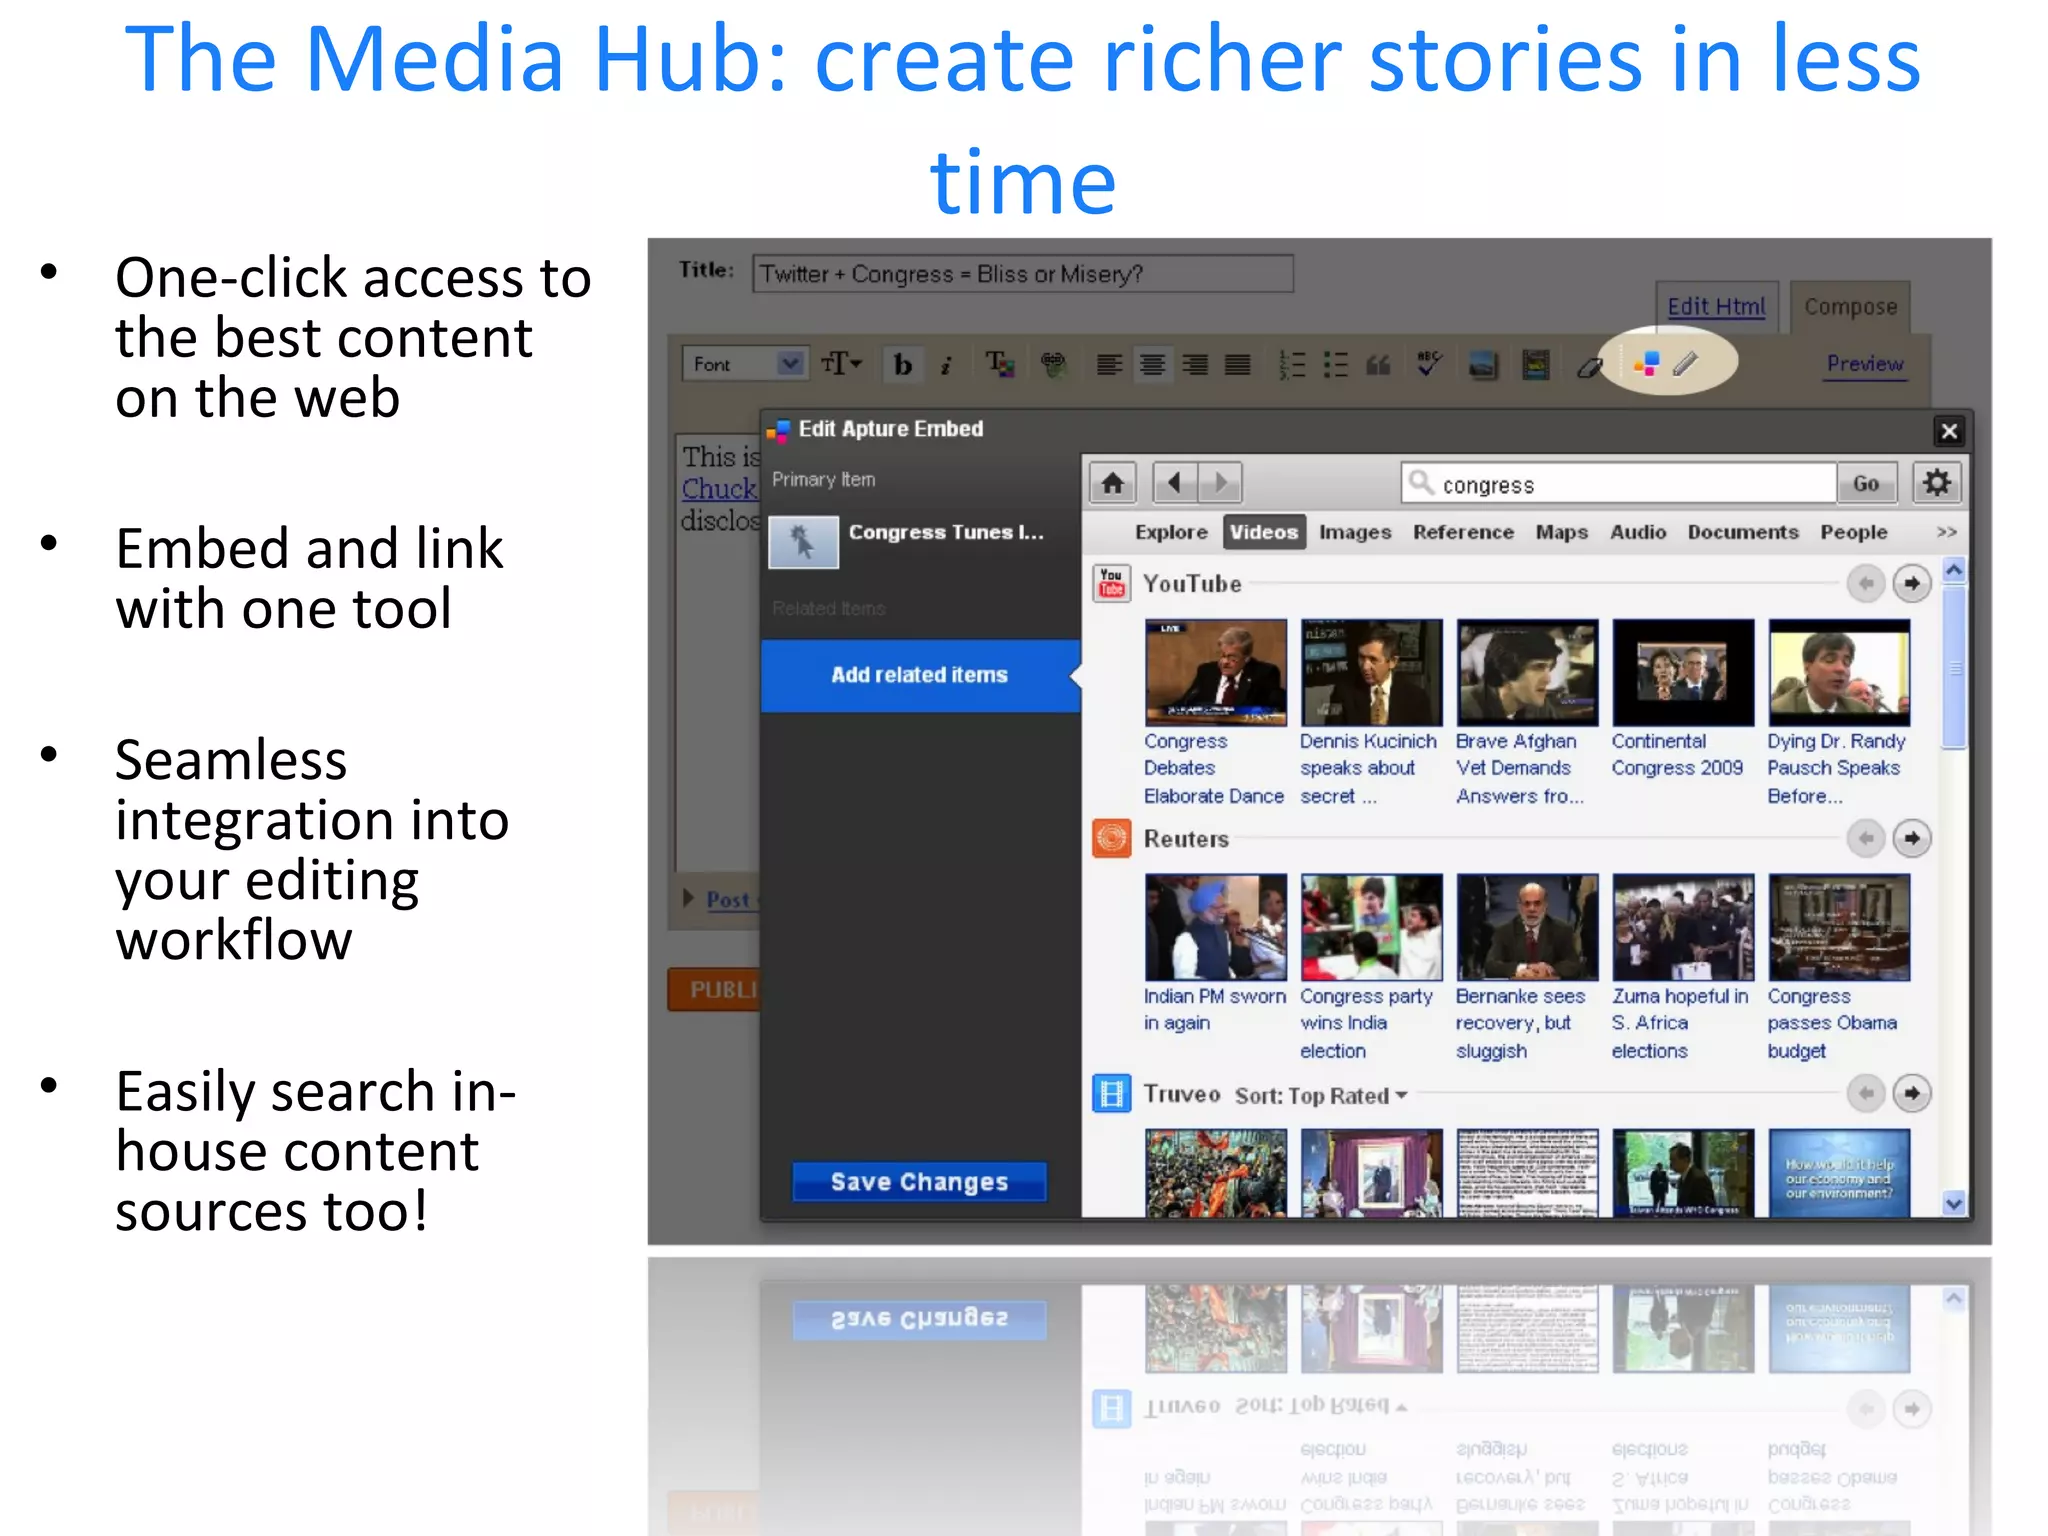Open the text size dropdown
This screenshot has width=2048, height=1536.
tap(841, 364)
